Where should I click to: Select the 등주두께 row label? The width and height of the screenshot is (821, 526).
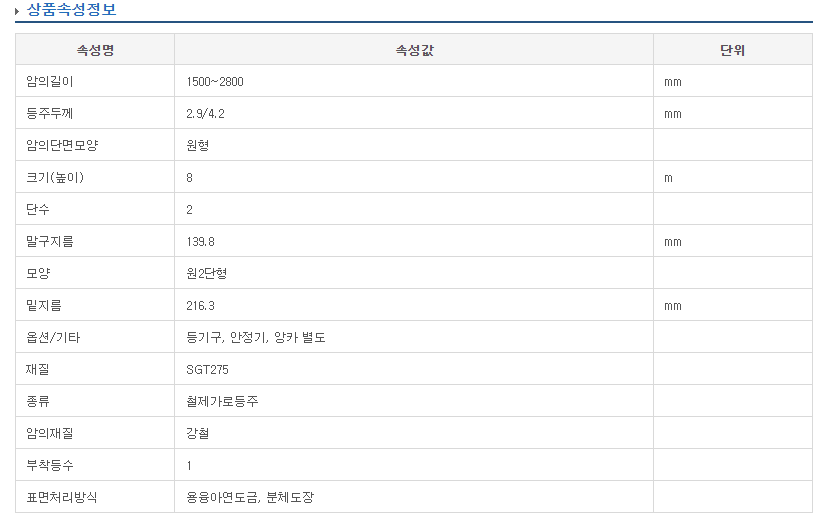pyautogui.click(x=50, y=114)
